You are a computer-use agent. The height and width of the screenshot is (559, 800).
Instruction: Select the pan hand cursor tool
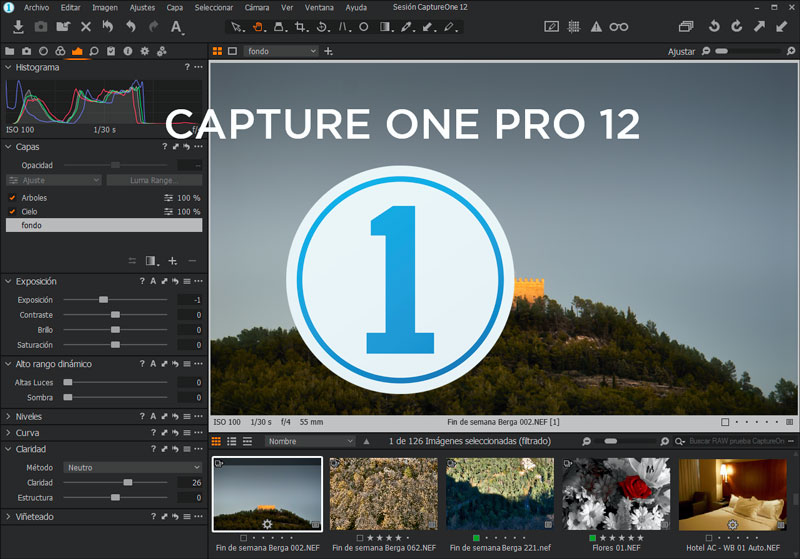[x=258, y=27]
